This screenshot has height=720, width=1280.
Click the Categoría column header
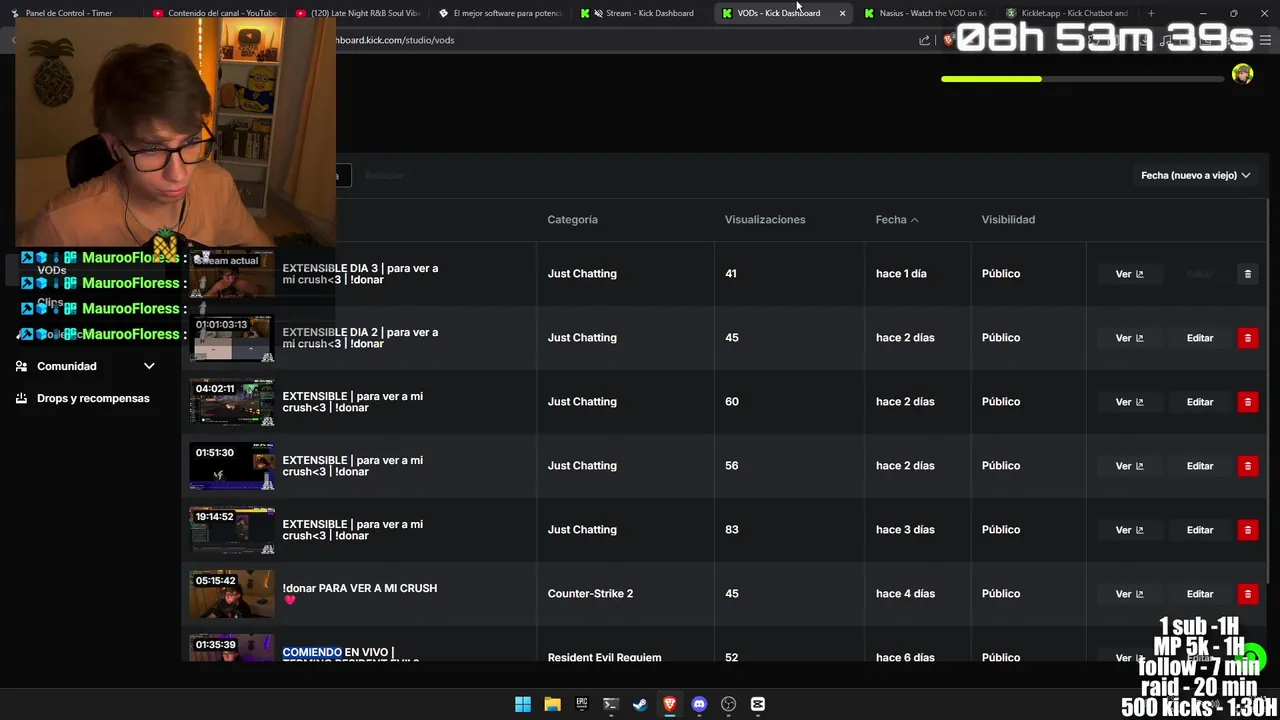tap(572, 219)
